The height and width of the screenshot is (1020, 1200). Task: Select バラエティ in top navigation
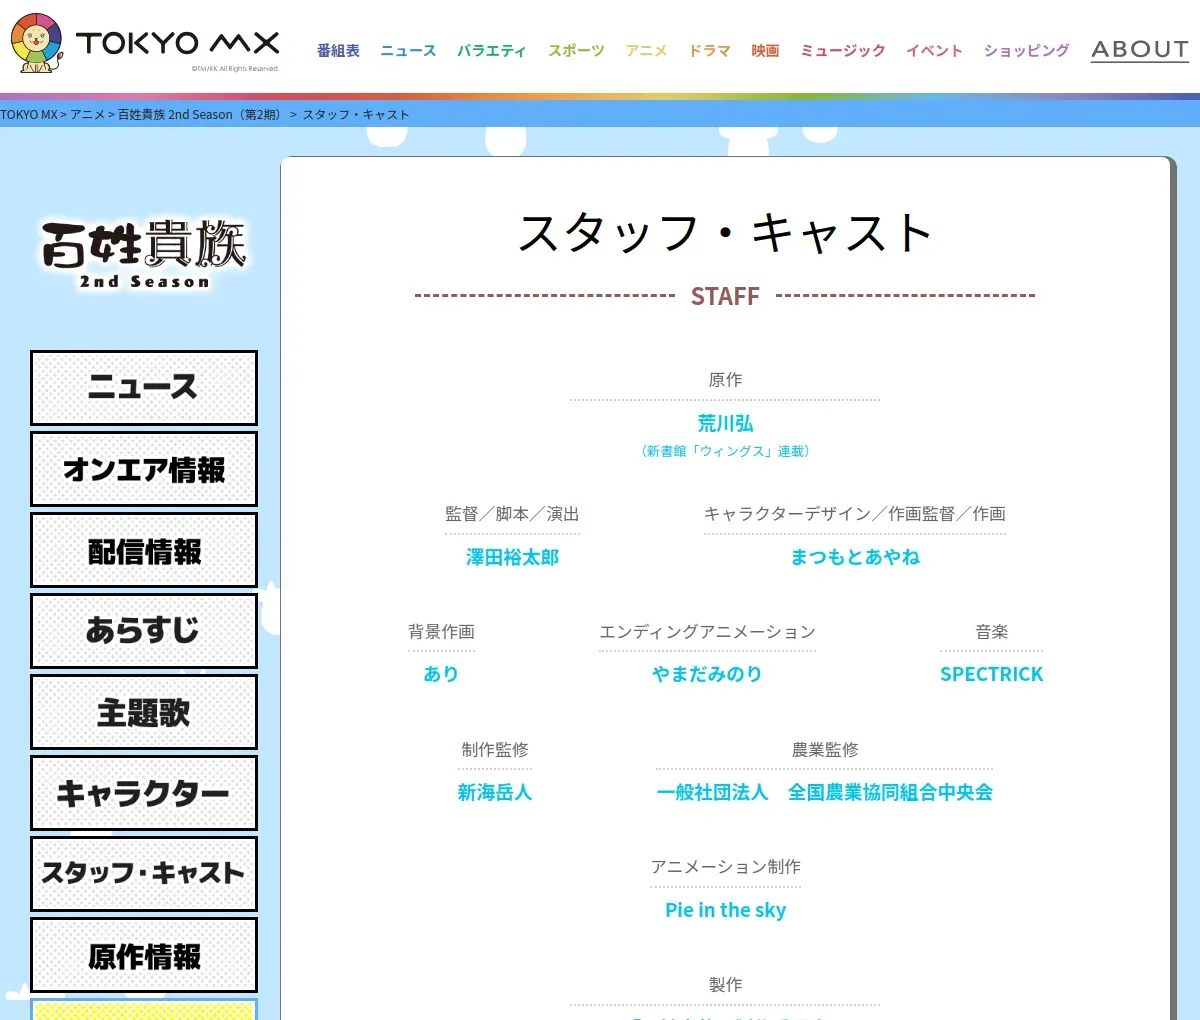pos(491,50)
